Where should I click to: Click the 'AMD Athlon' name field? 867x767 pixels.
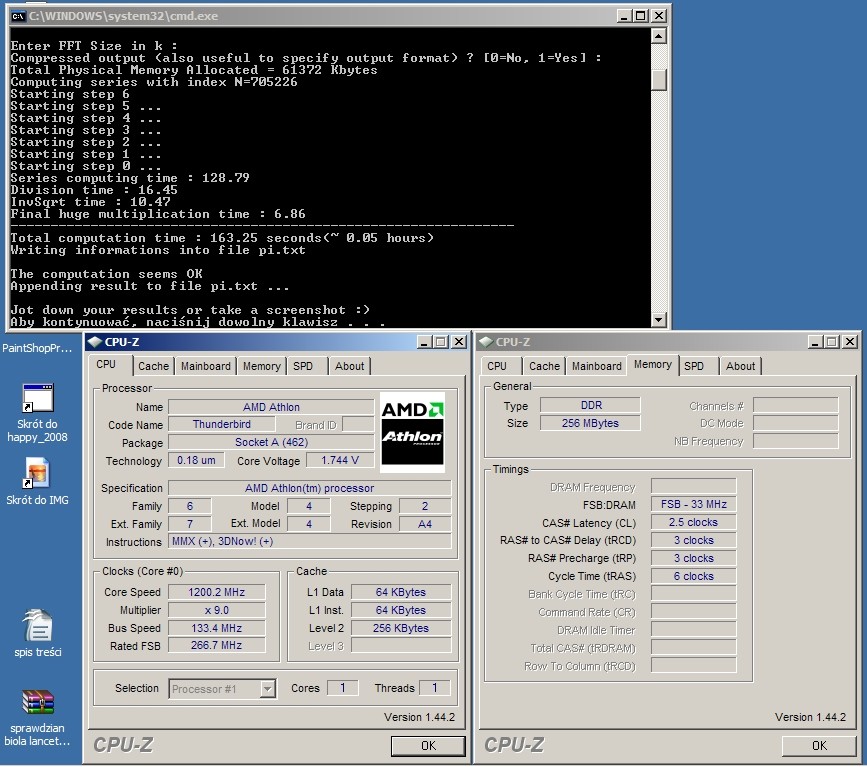tap(271, 407)
